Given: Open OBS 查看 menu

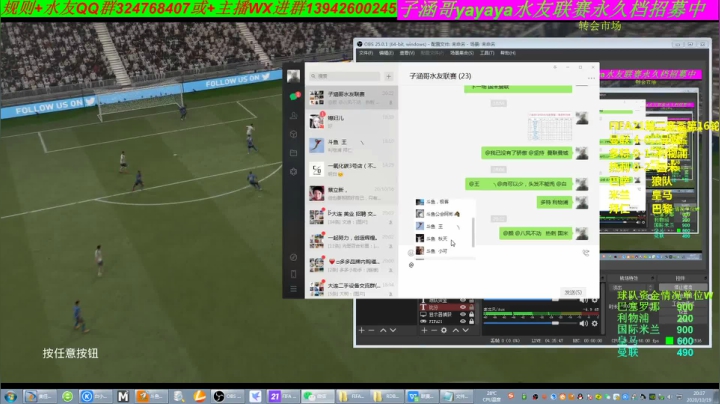Looking at the screenshot, I should pos(407,53).
